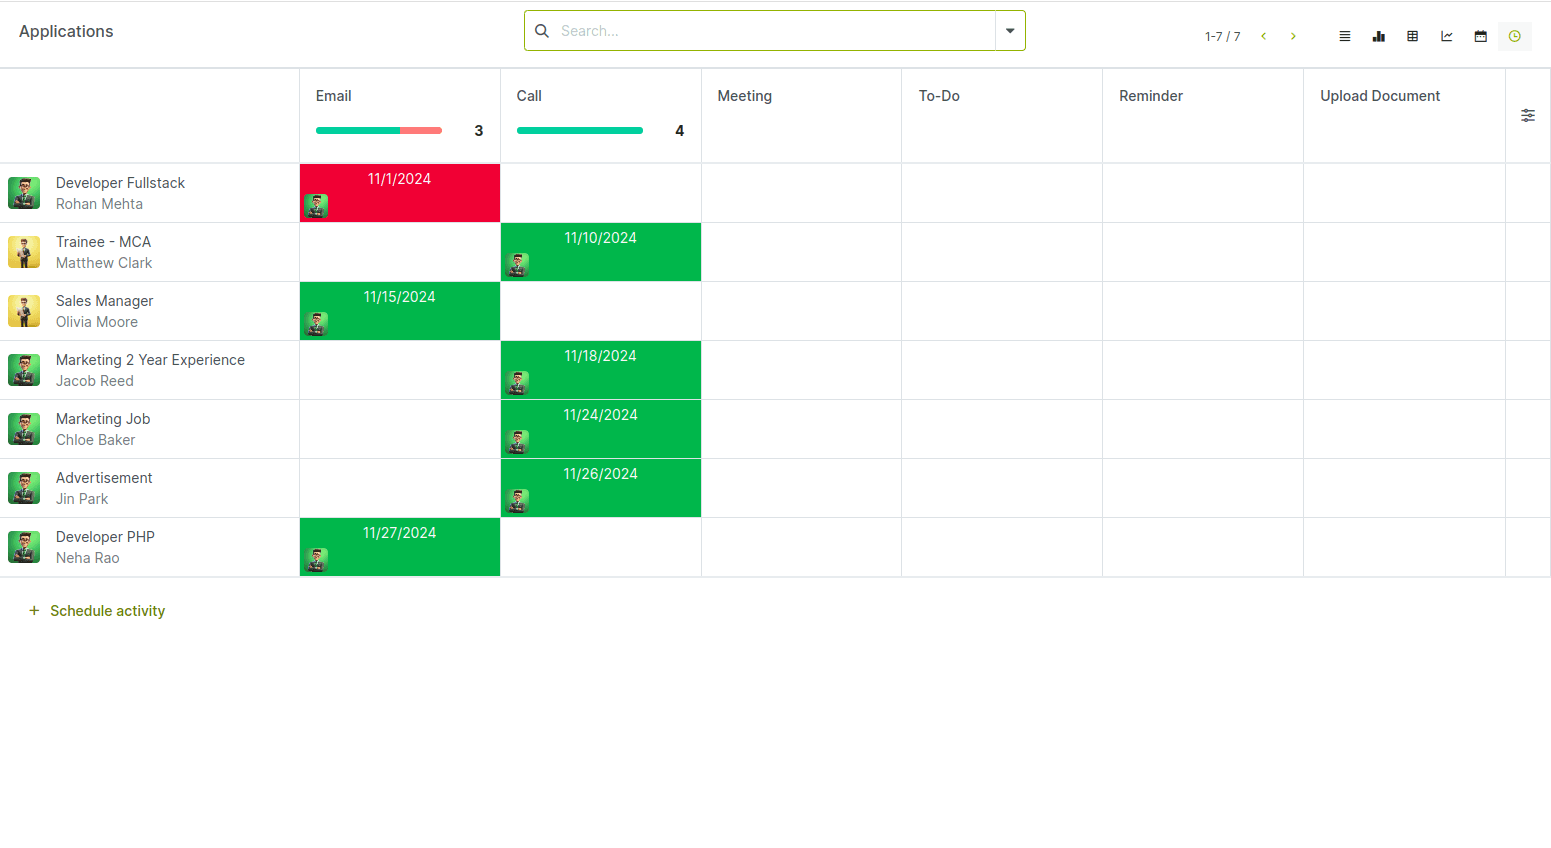Screen dimensions: 1551x848
Task: Click assignee avatar in 11/26/2024 cell
Action: (x=517, y=501)
